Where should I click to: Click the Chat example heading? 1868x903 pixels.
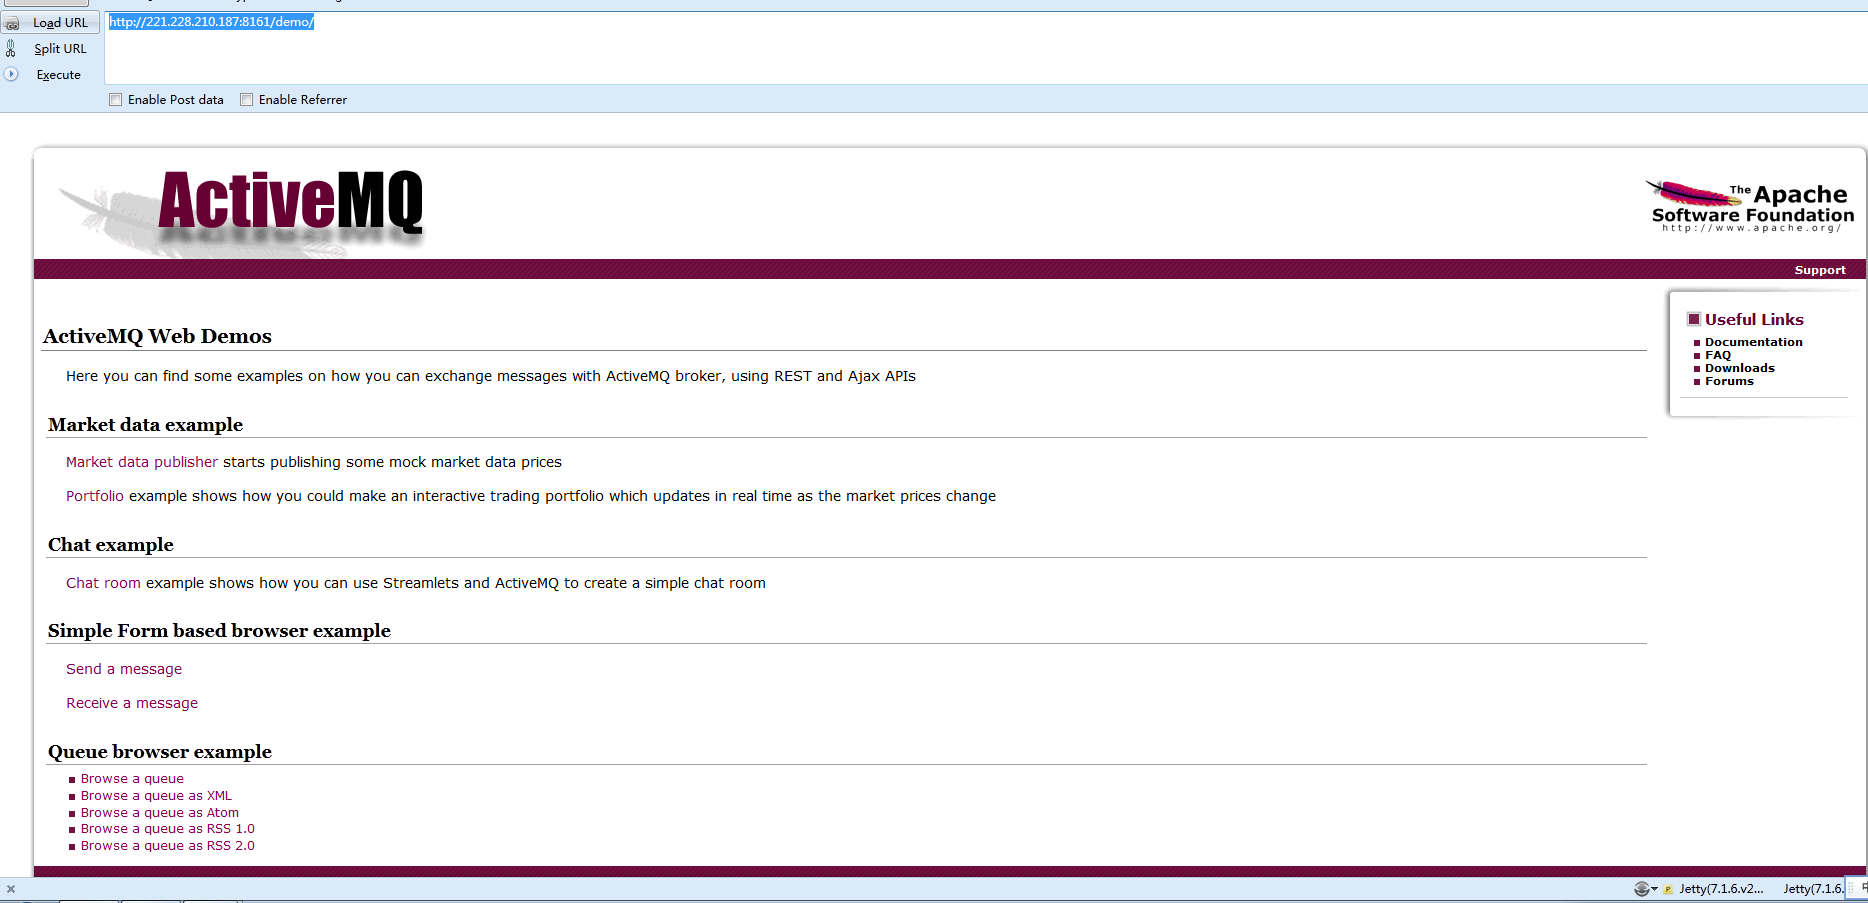click(111, 545)
